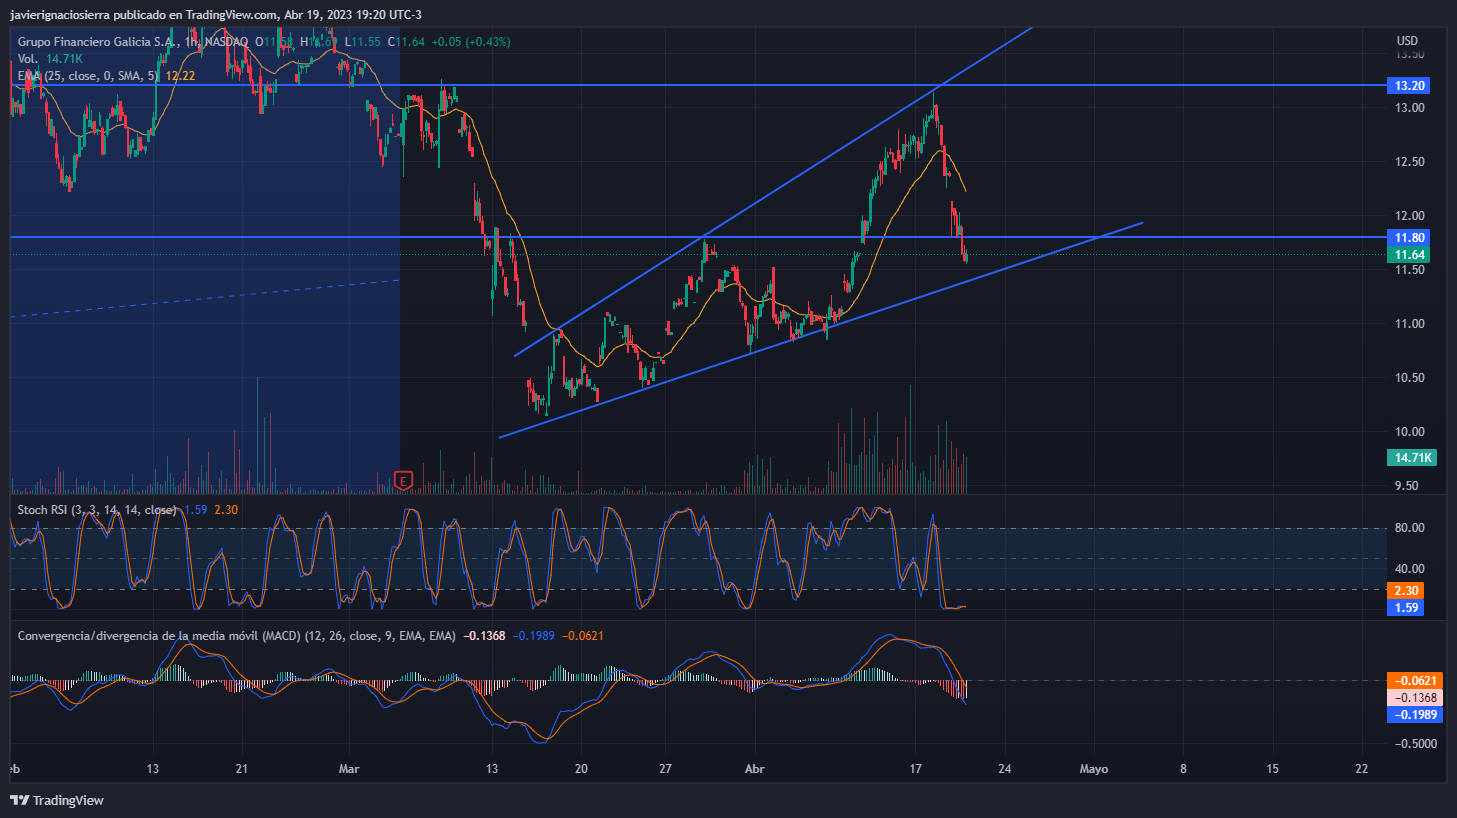The image size is (1457, 818).
Task: Click the 14.71K volume label on axis
Action: 1412,458
